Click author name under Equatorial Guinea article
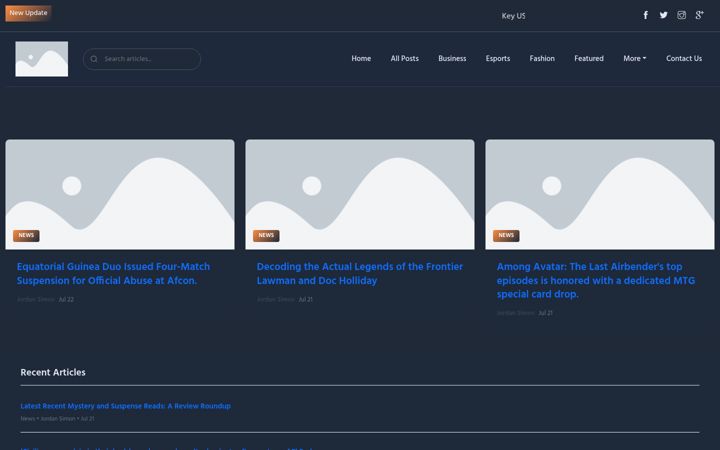 coord(36,299)
